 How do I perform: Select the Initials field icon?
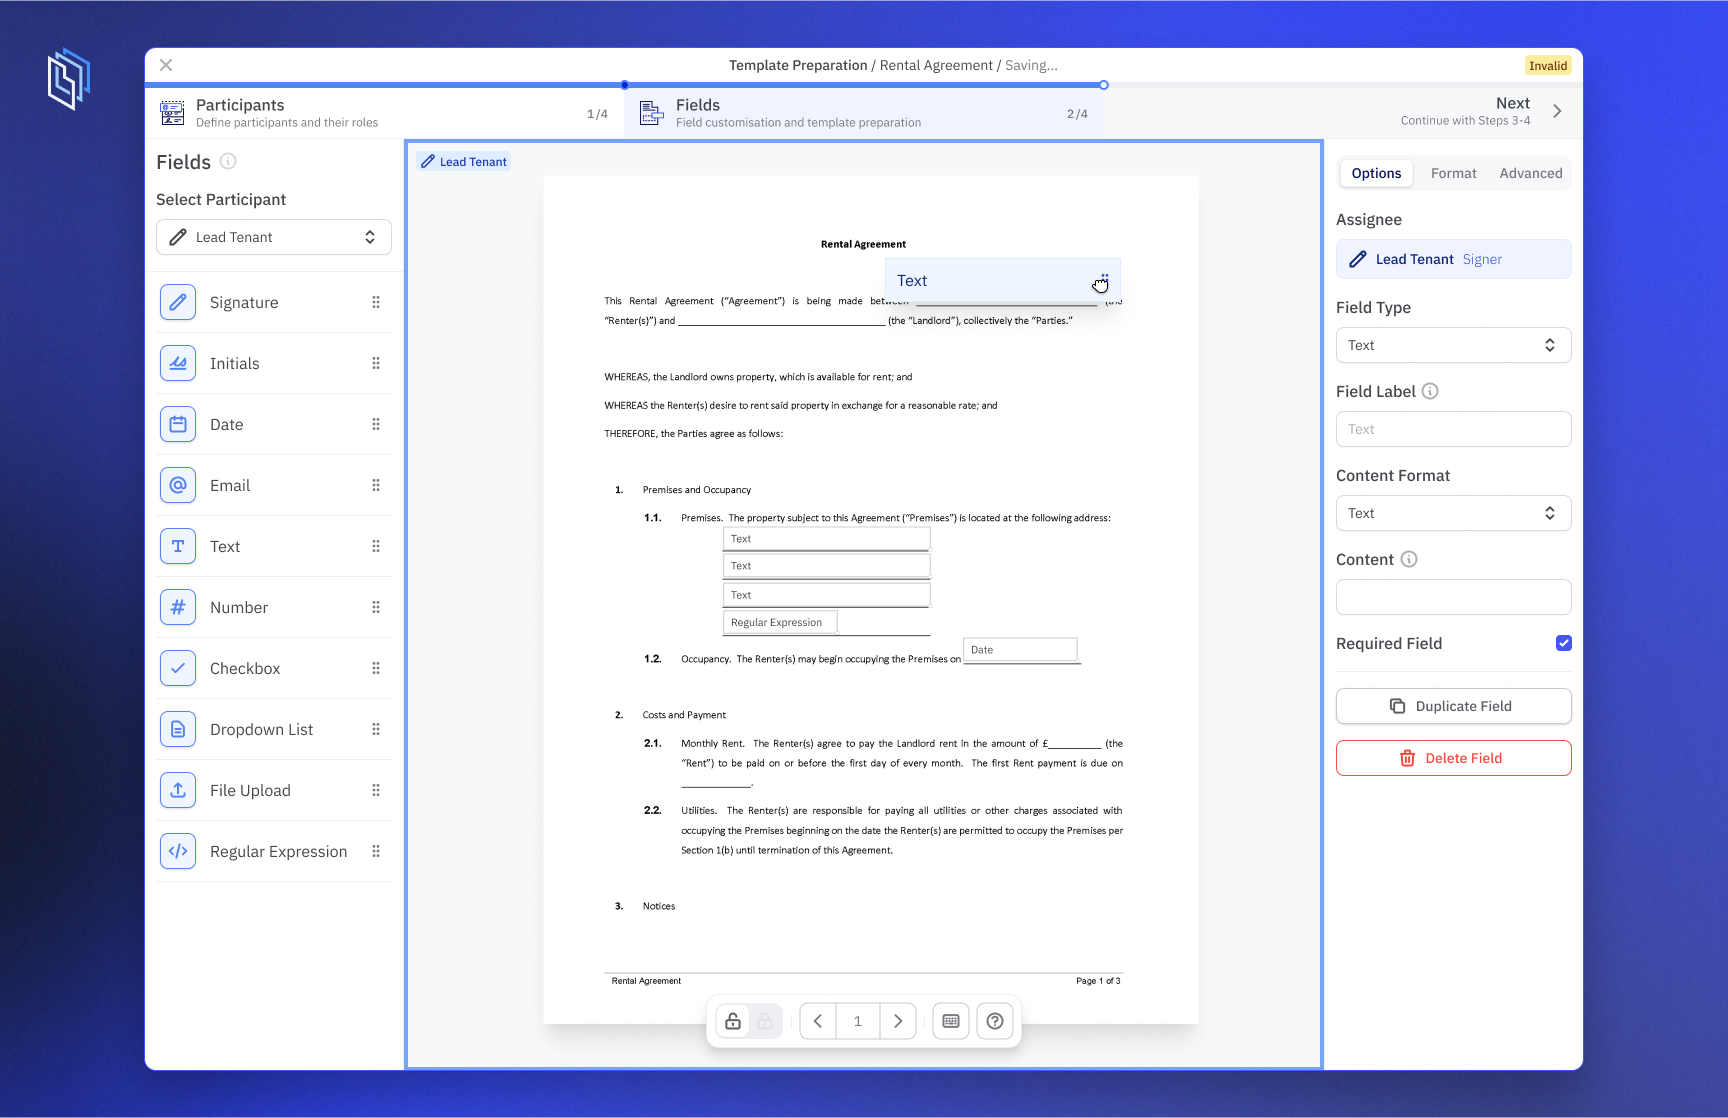click(x=177, y=363)
